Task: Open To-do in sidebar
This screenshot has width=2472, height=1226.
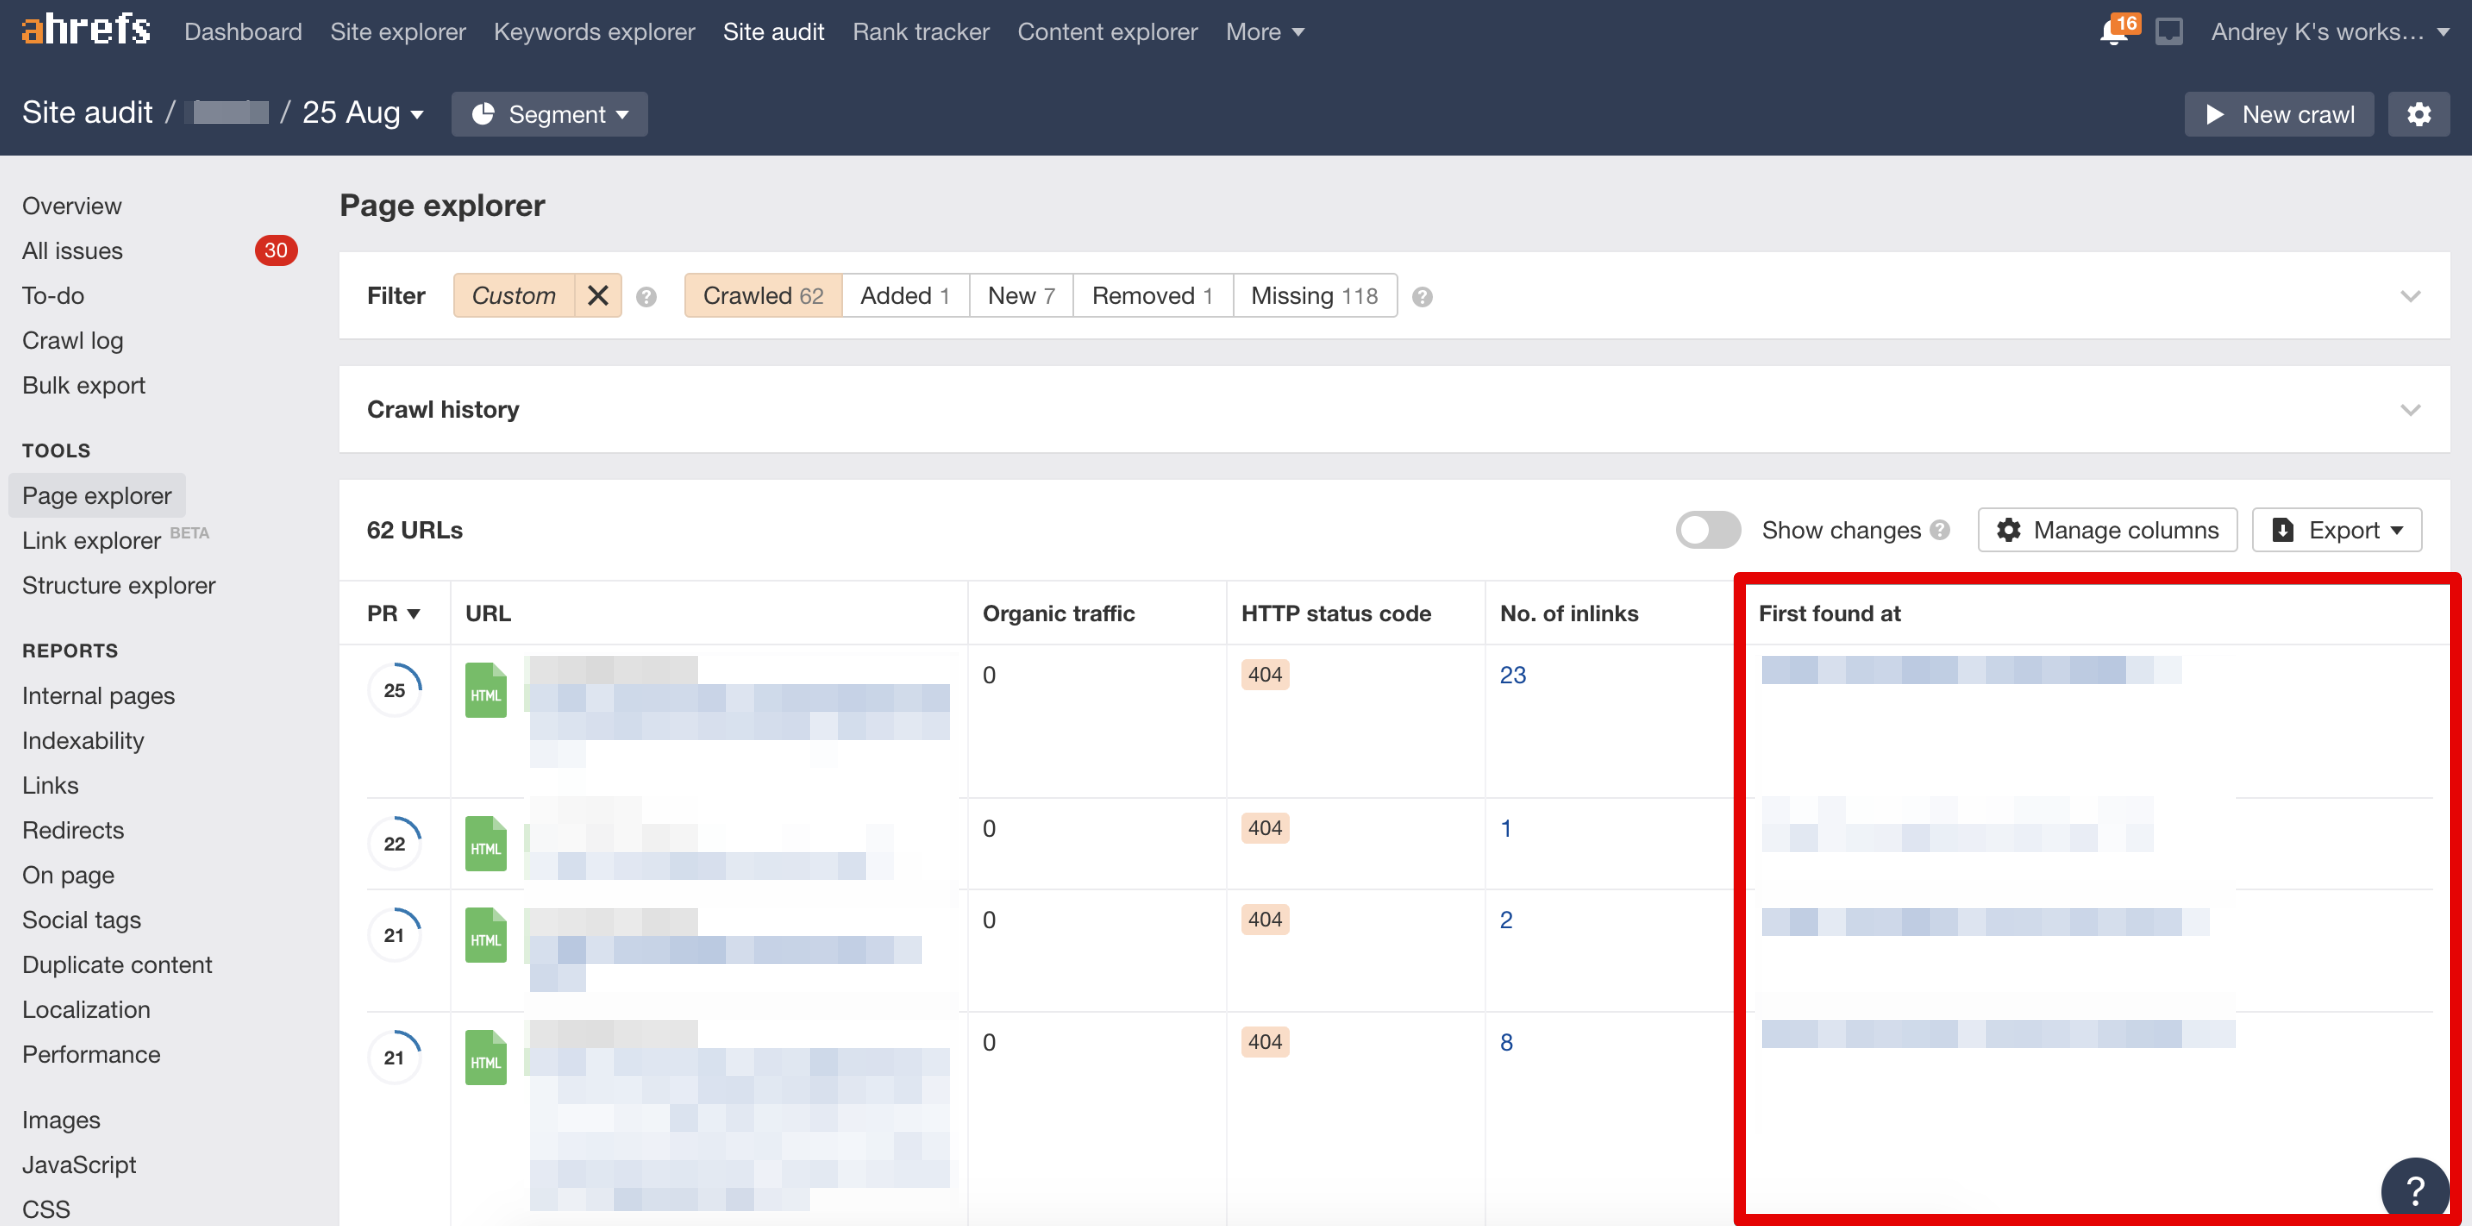Action: click(x=53, y=295)
